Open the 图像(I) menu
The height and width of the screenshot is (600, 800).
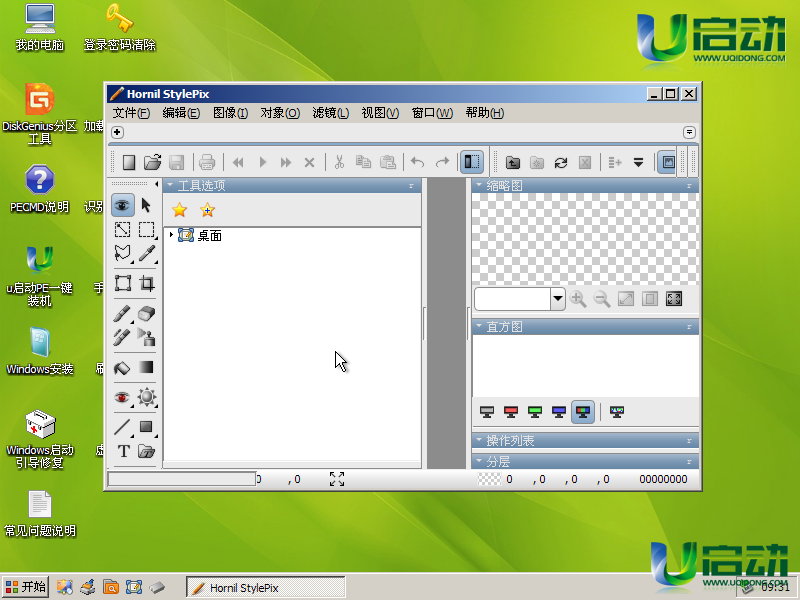(230, 113)
